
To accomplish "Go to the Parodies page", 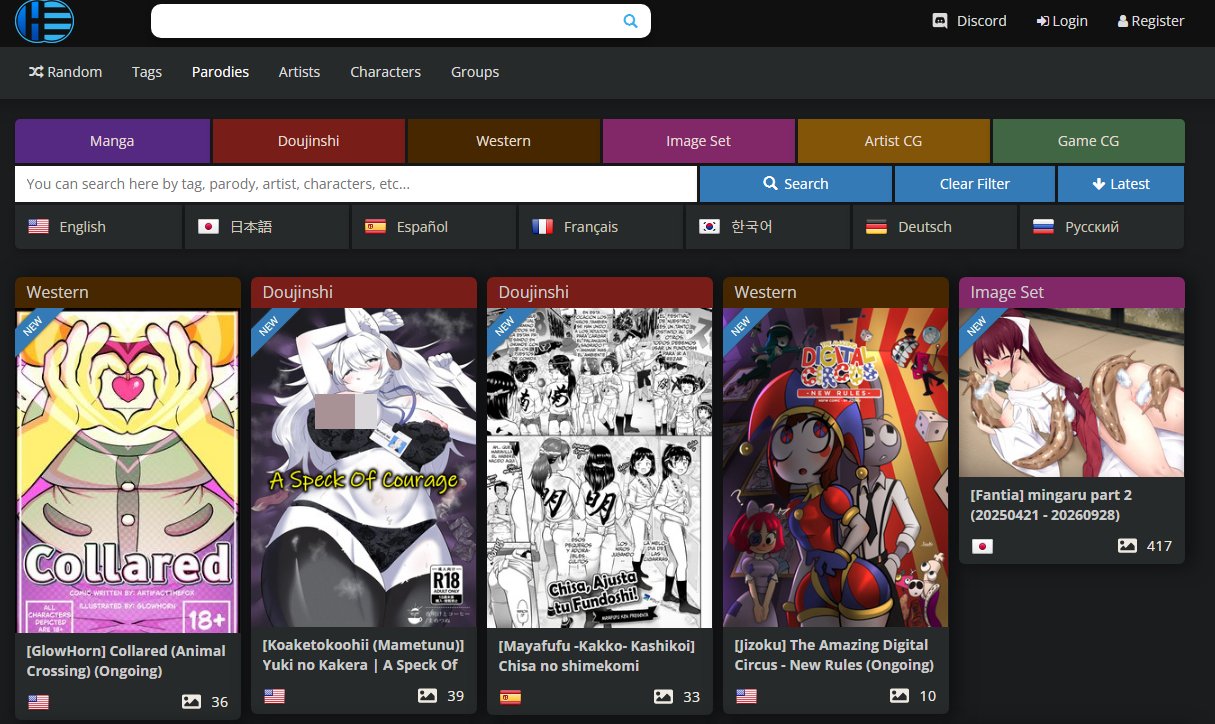I will 221,72.
